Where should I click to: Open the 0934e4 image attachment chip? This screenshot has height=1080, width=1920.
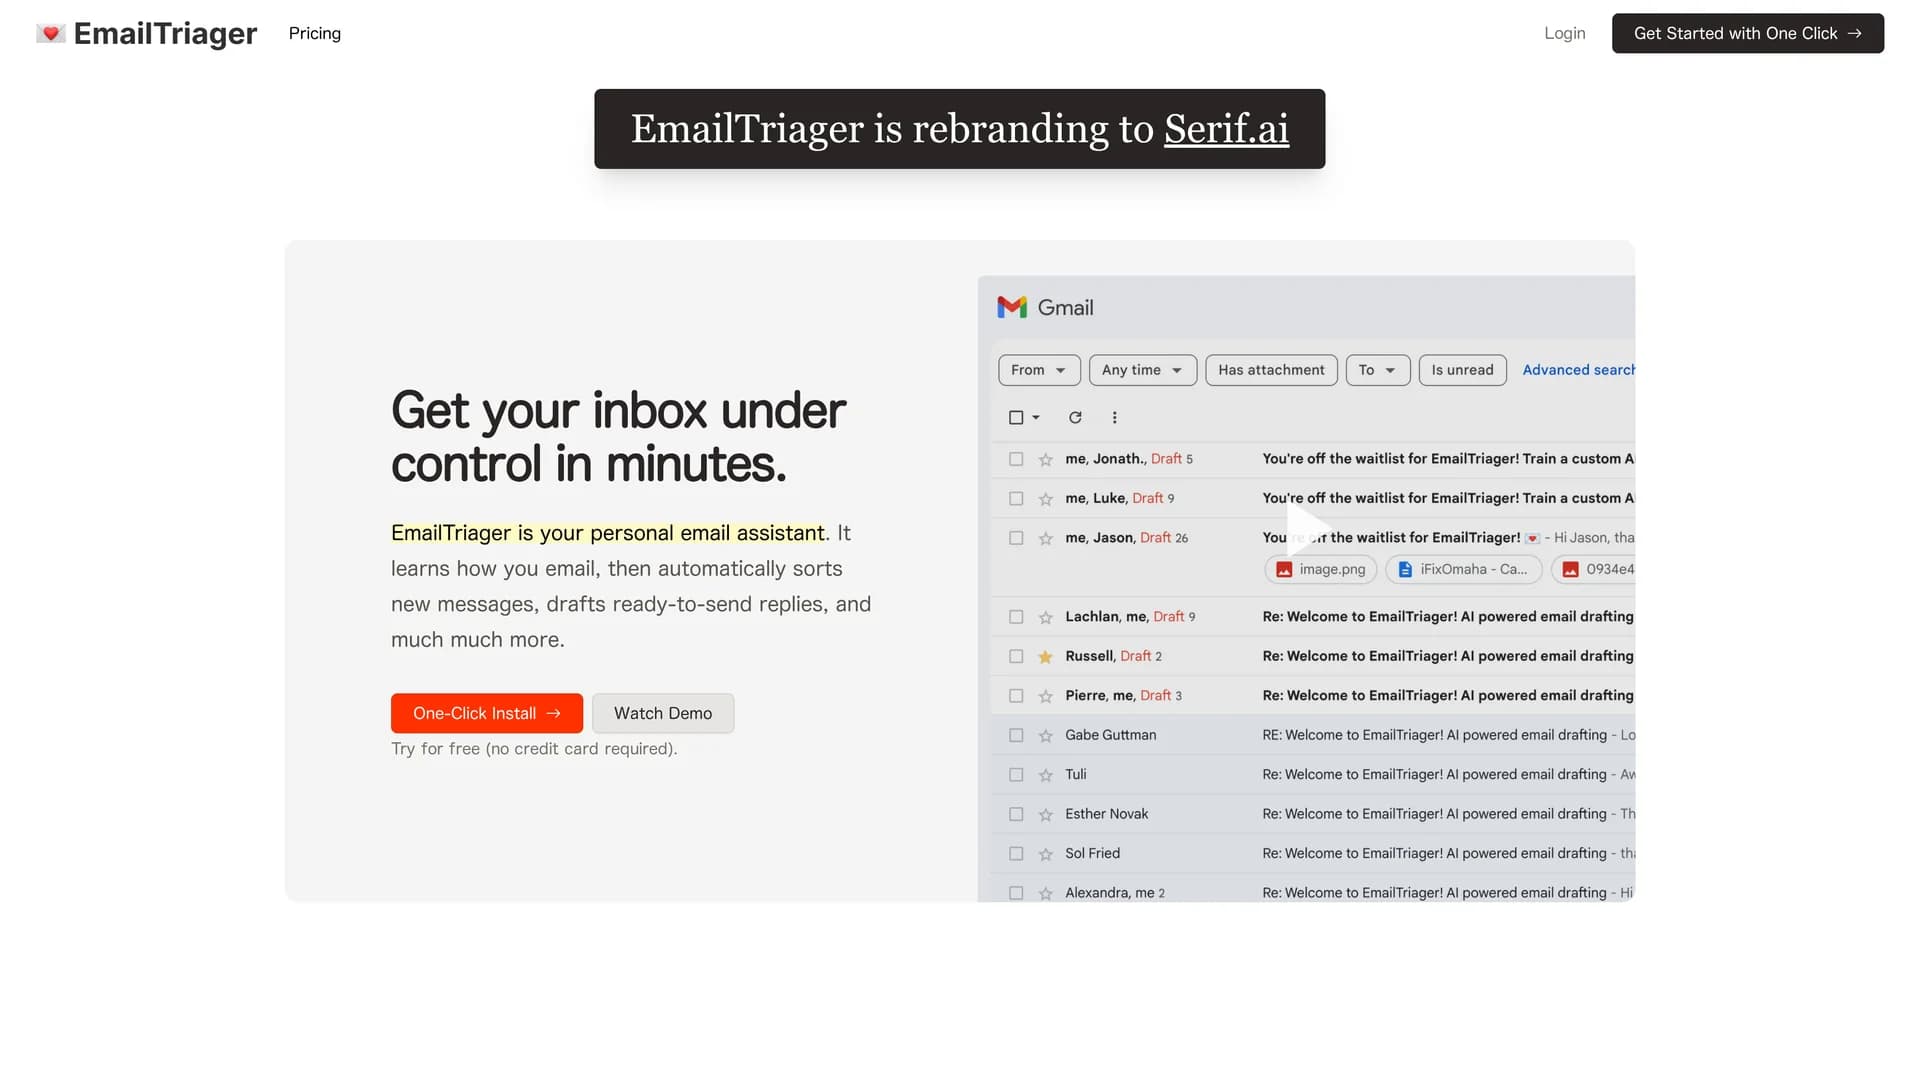(x=1593, y=569)
